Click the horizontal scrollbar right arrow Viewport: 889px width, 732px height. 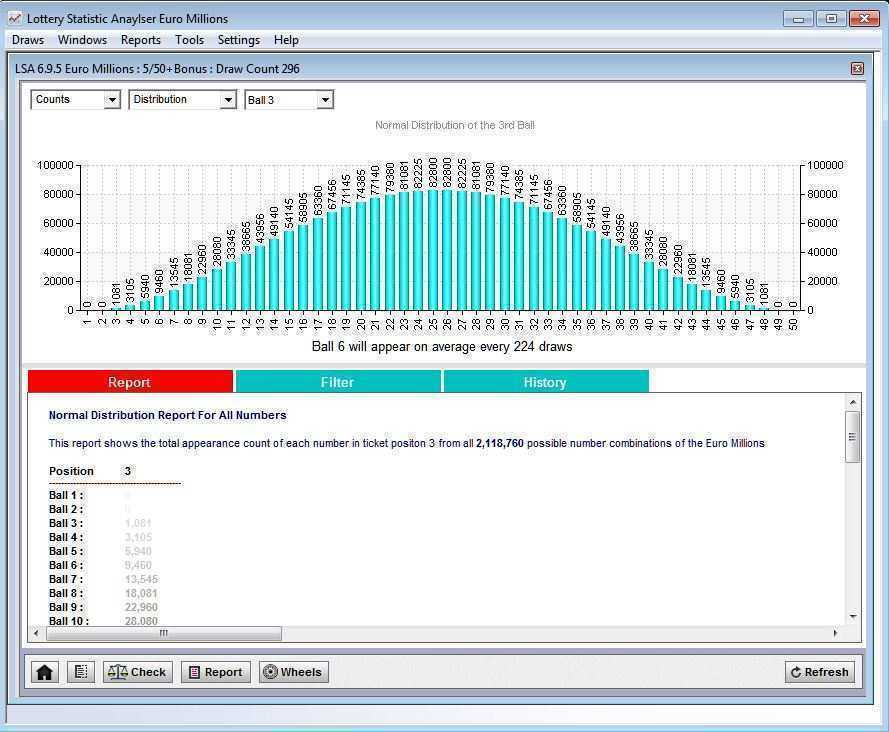835,633
